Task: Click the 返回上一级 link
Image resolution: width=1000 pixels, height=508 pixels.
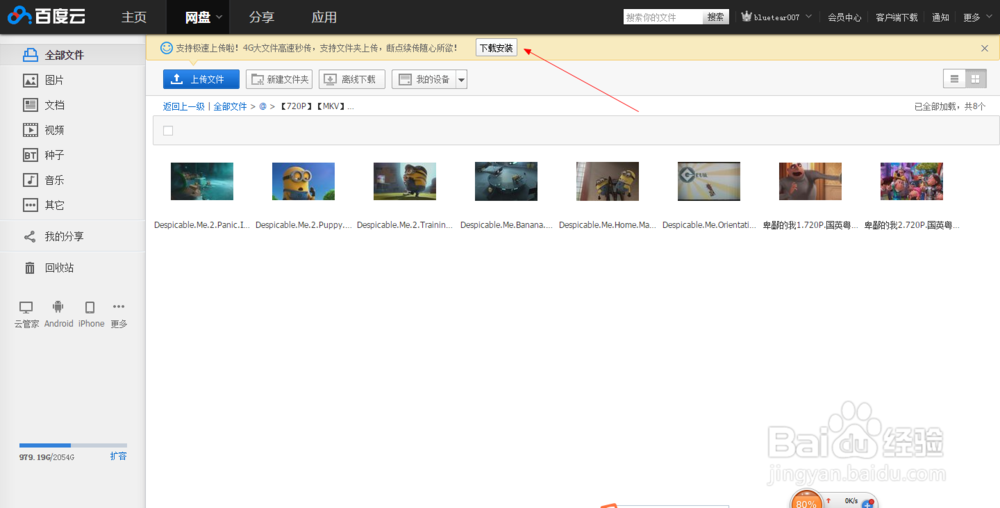Action: (x=184, y=106)
